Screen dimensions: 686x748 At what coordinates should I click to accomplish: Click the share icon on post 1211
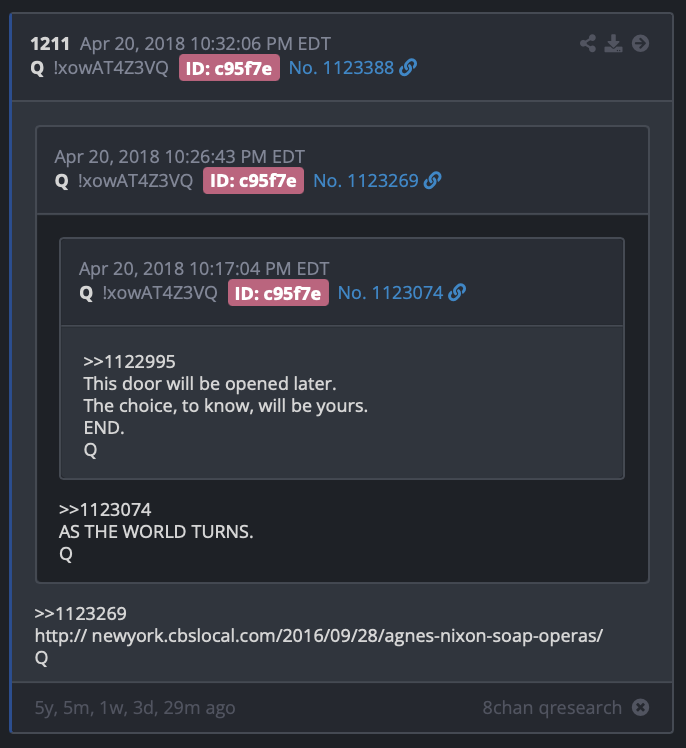click(588, 43)
